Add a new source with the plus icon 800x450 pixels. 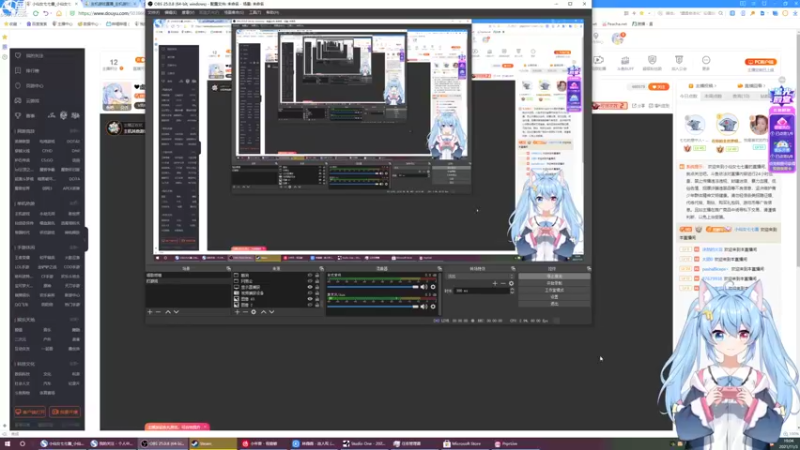point(237,312)
